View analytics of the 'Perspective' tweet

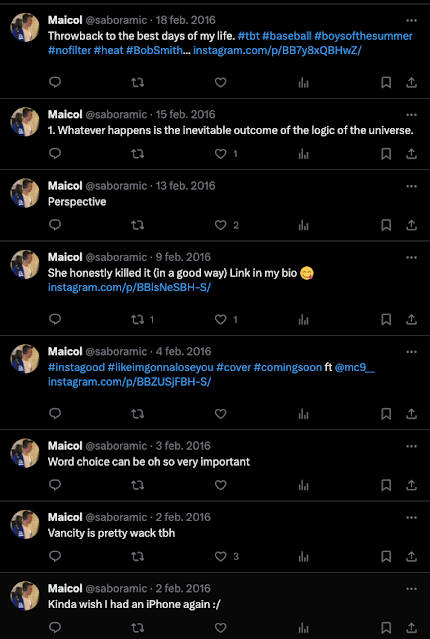point(304,225)
